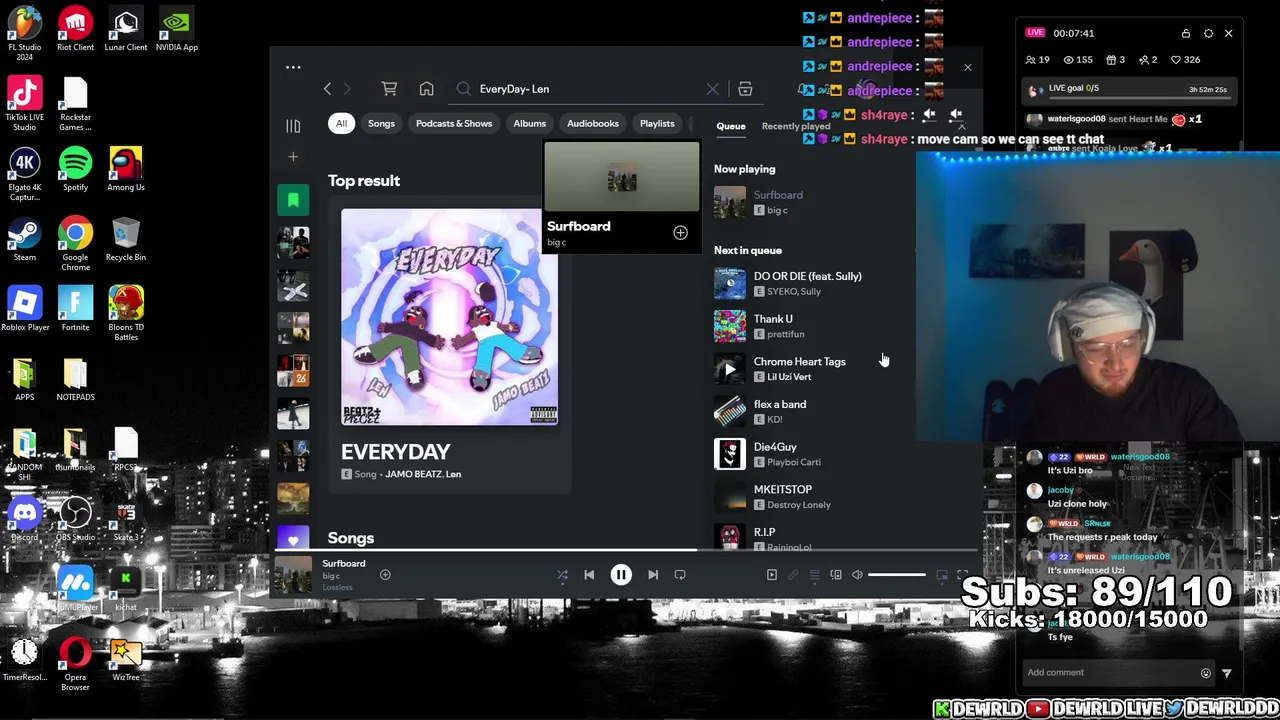
Task: Toggle shuffle playback
Action: (x=562, y=575)
